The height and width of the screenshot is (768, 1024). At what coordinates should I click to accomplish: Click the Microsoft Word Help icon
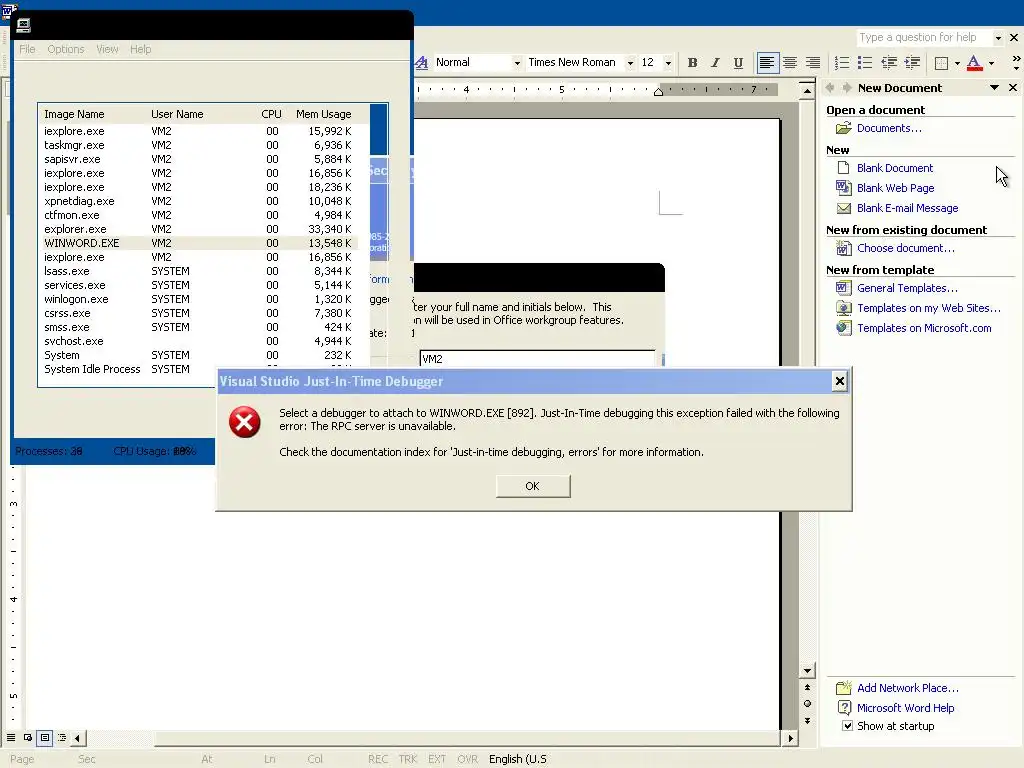tap(844, 708)
